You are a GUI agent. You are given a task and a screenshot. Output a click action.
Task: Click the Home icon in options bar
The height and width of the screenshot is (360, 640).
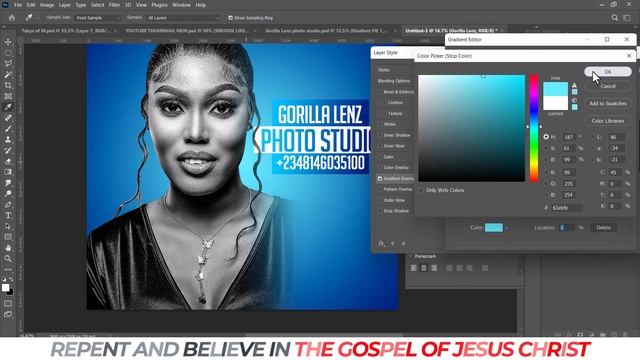[11, 18]
